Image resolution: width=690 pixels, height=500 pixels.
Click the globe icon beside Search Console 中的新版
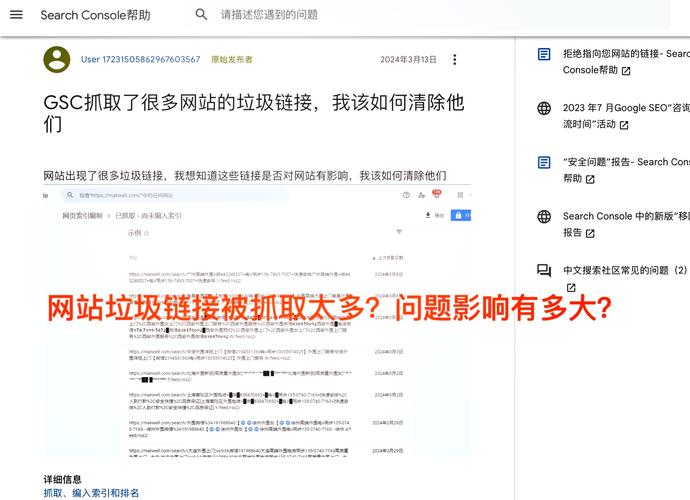pos(544,217)
